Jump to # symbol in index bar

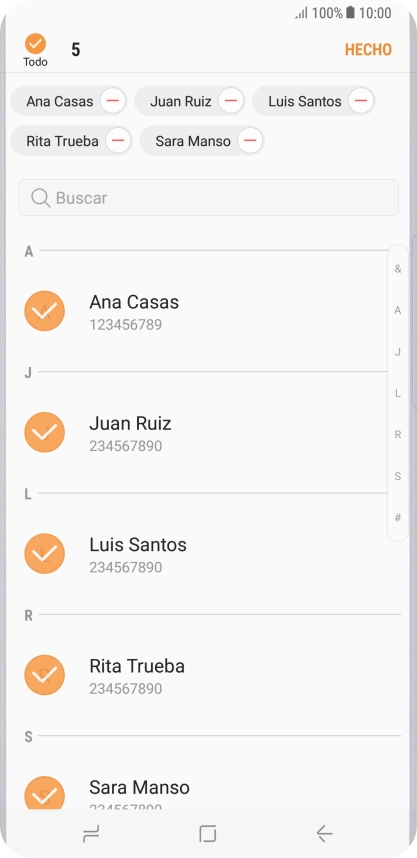tap(398, 518)
